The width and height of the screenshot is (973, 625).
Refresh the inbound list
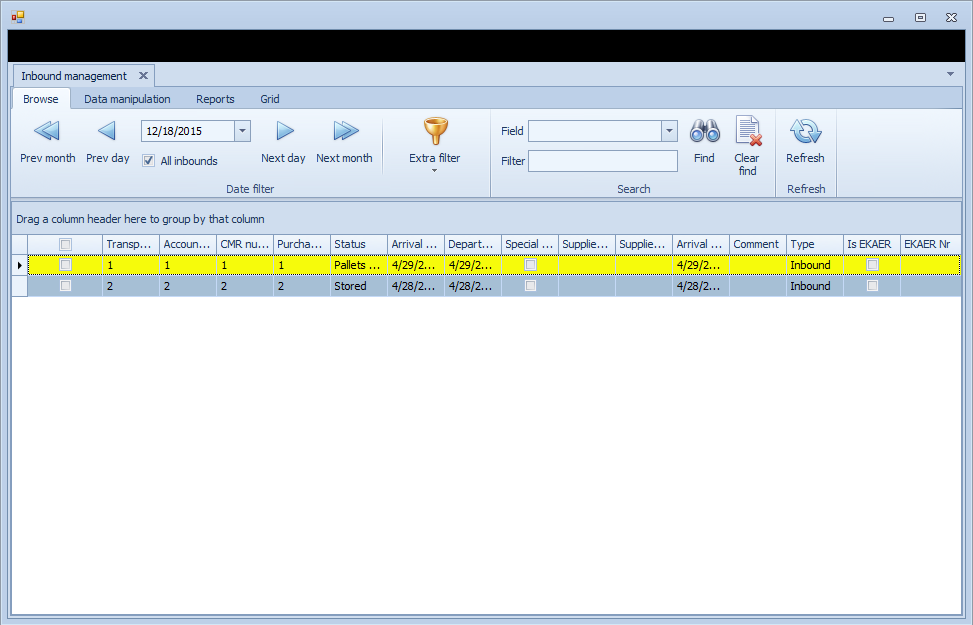[805, 131]
